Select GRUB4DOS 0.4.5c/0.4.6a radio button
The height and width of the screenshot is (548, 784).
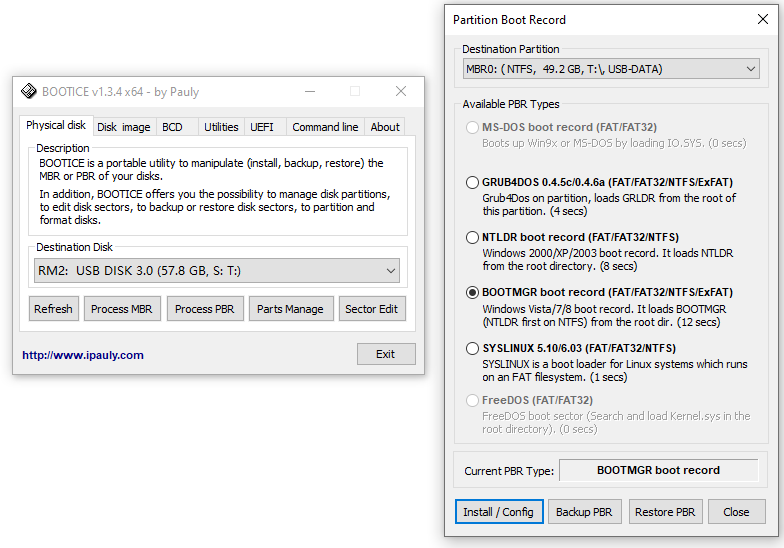[472, 182]
